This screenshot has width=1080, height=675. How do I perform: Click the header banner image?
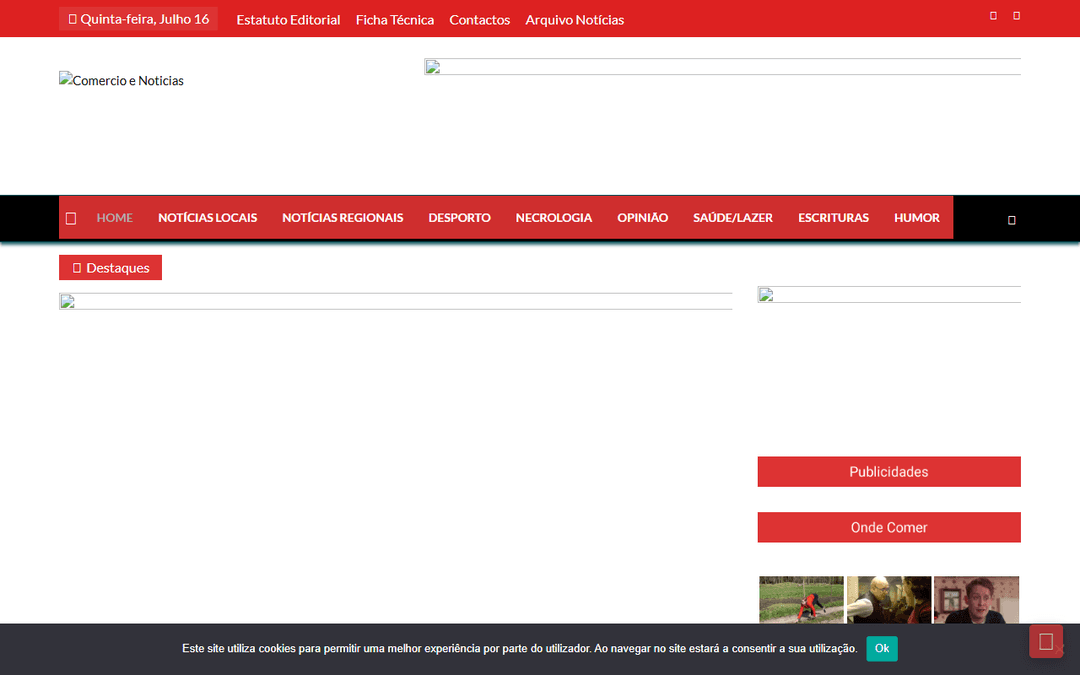(722, 67)
